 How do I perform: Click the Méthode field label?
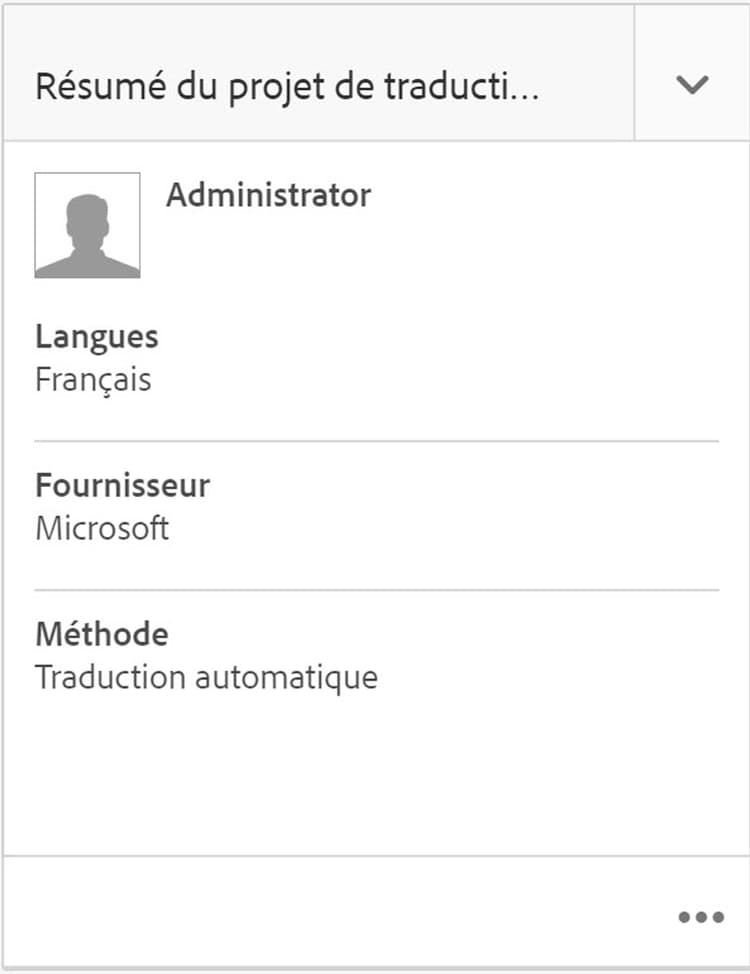[102, 634]
